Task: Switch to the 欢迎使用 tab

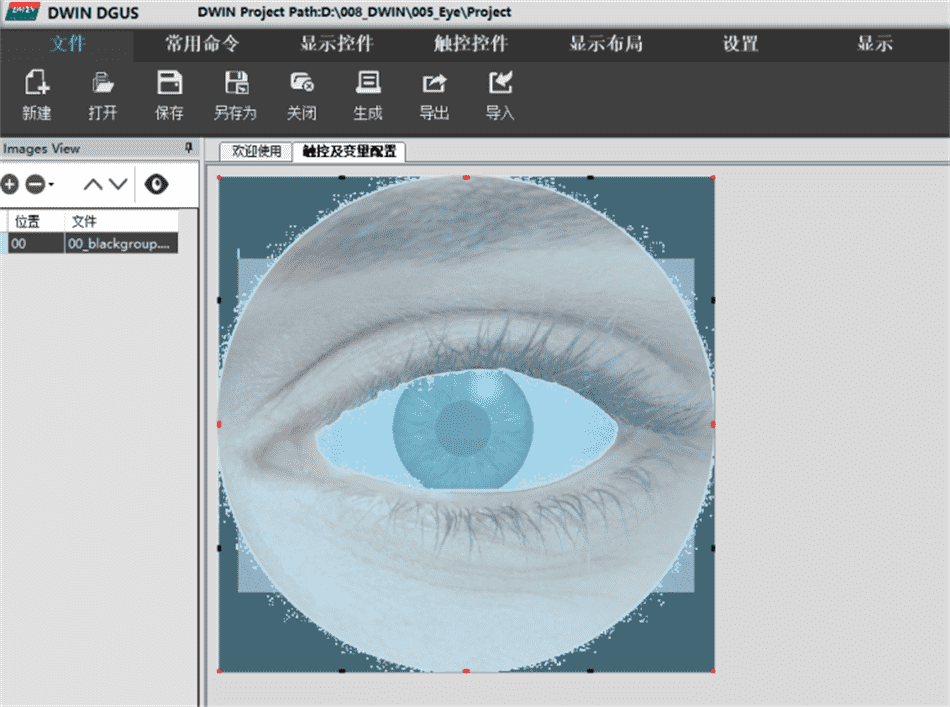Action: (x=256, y=152)
